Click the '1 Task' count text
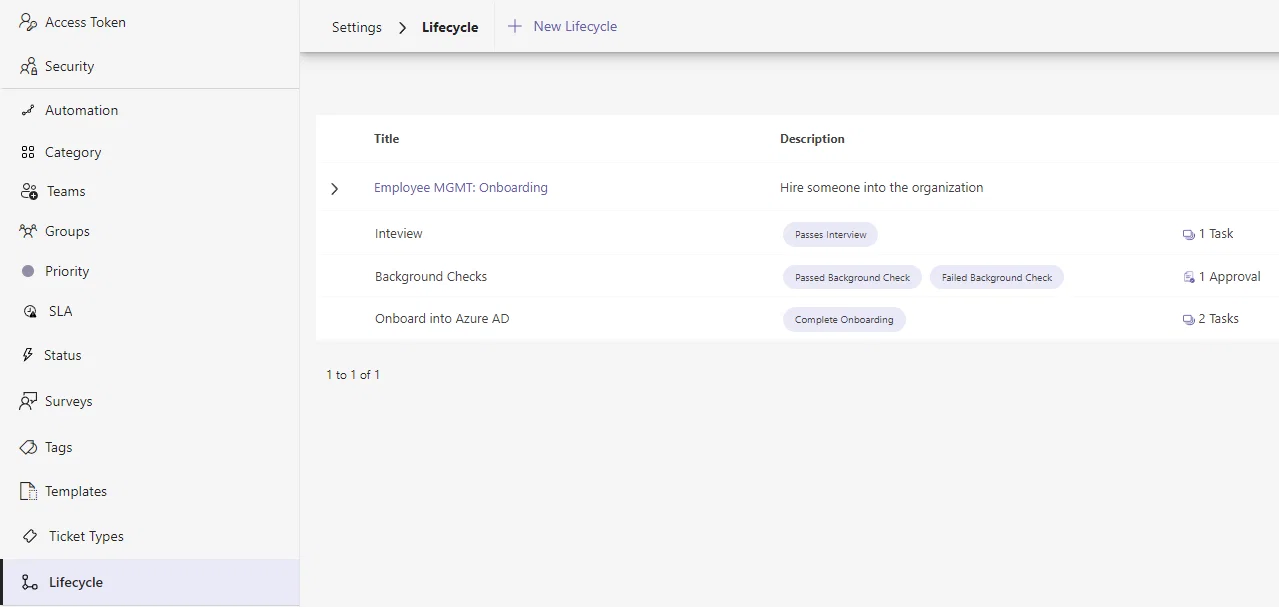 click(x=1216, y=234)
